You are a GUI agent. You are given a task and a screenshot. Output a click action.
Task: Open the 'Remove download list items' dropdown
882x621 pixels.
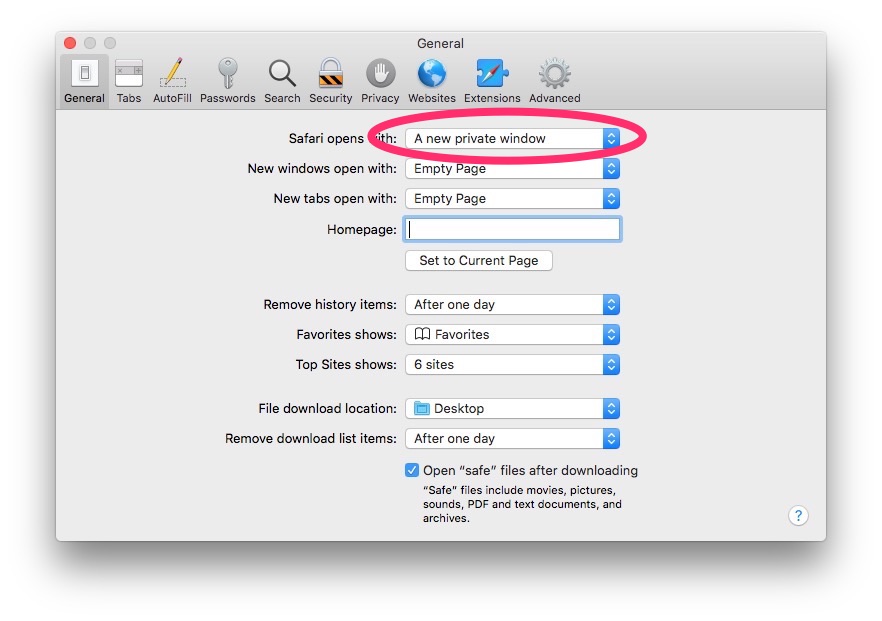512,438
